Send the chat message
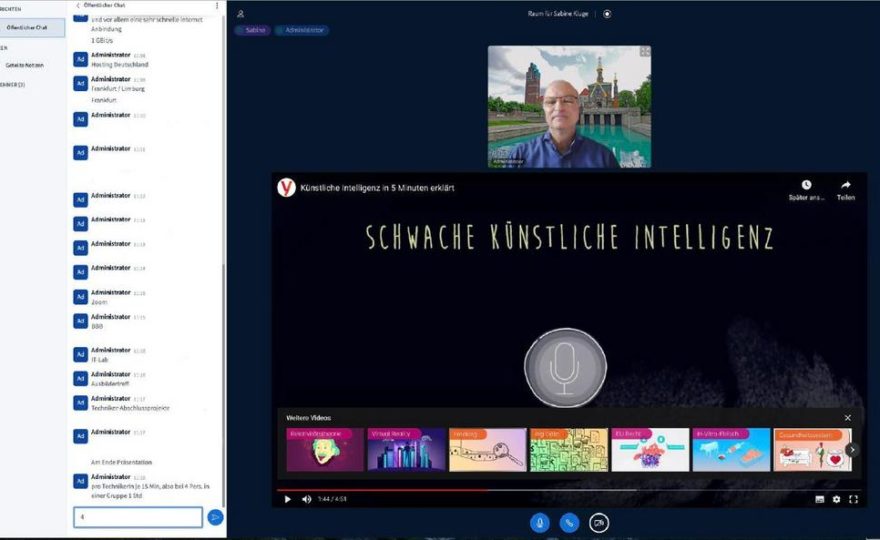The width and height of the screenshot is (880, 540). [215, 517]
